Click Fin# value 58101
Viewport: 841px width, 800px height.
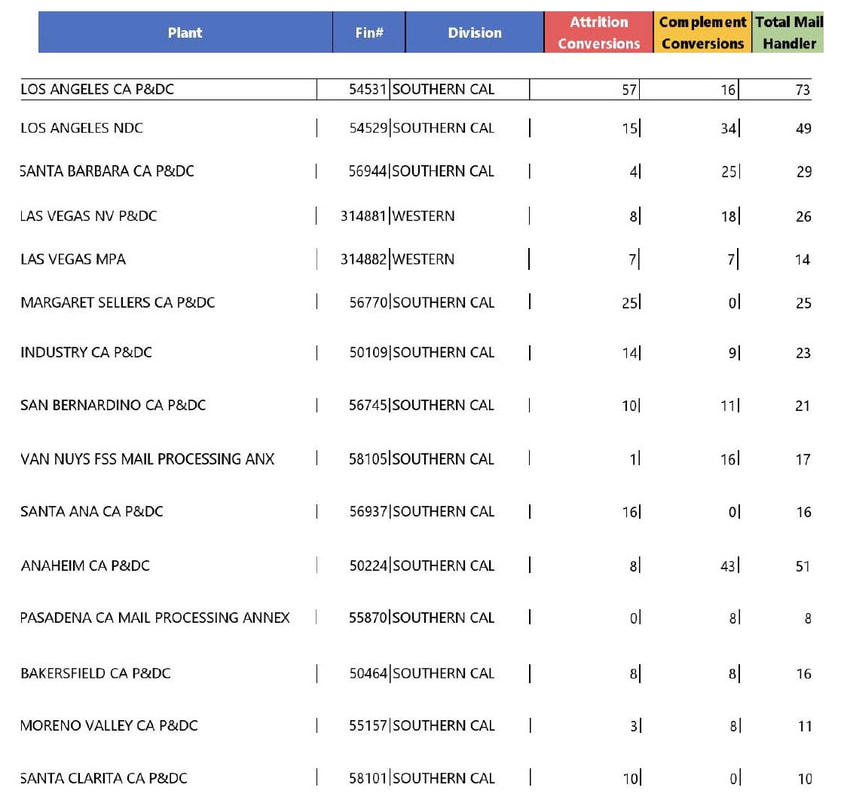click(x=368, y=778)
